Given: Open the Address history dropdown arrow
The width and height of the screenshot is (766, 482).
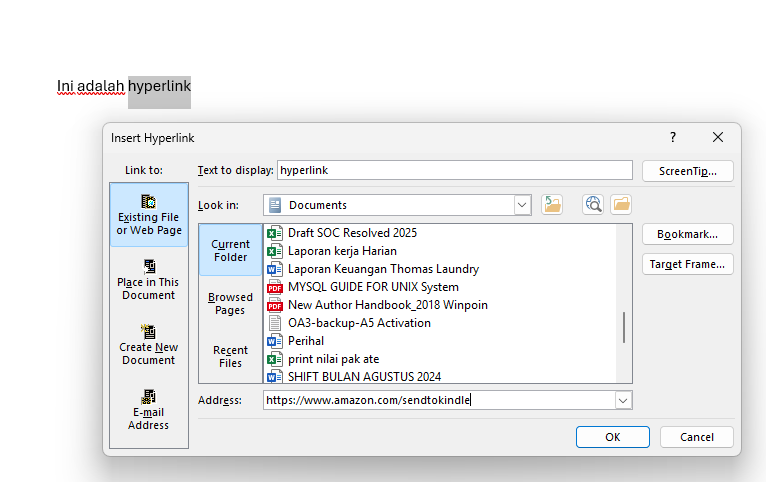Looking at the screenshot, I should (x=623, y=400).
